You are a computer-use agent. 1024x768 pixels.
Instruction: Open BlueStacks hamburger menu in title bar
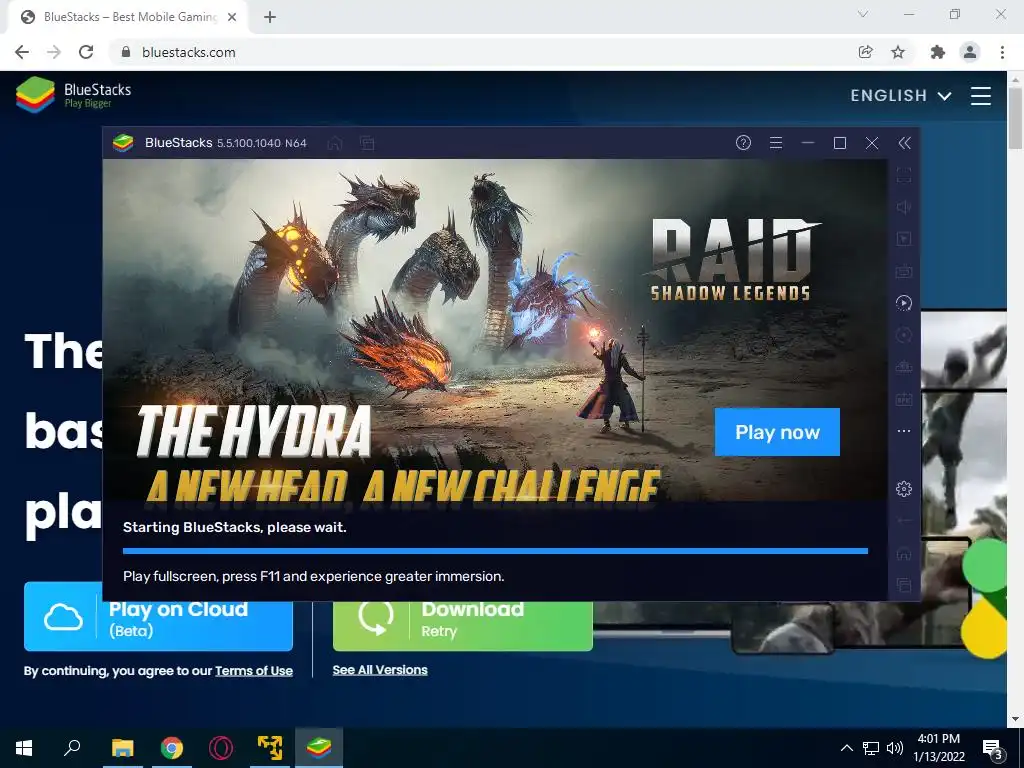tap(776, 142)
